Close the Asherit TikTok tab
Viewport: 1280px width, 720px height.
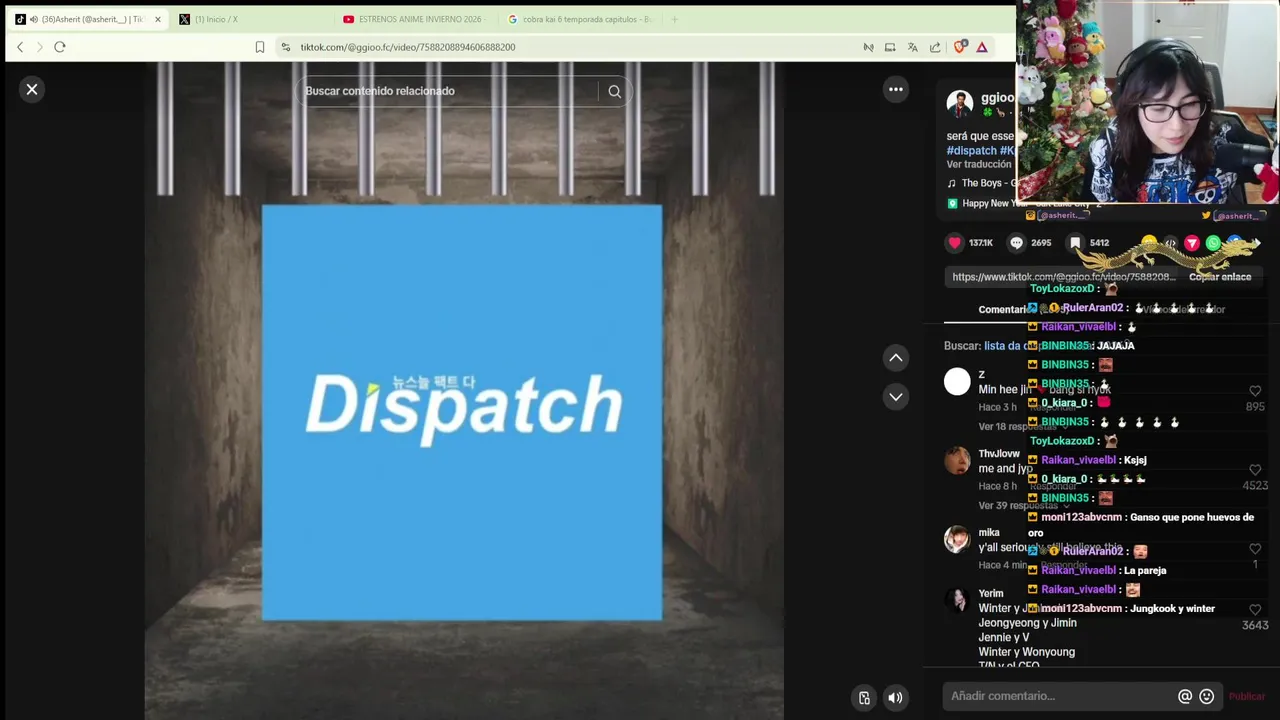pos(157,19)
